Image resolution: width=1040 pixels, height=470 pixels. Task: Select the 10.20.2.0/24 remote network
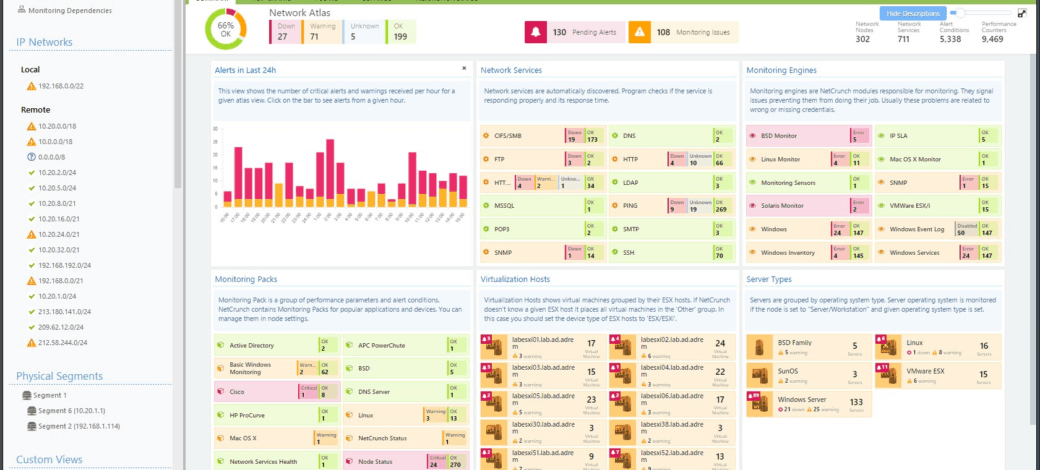point(60,172)
